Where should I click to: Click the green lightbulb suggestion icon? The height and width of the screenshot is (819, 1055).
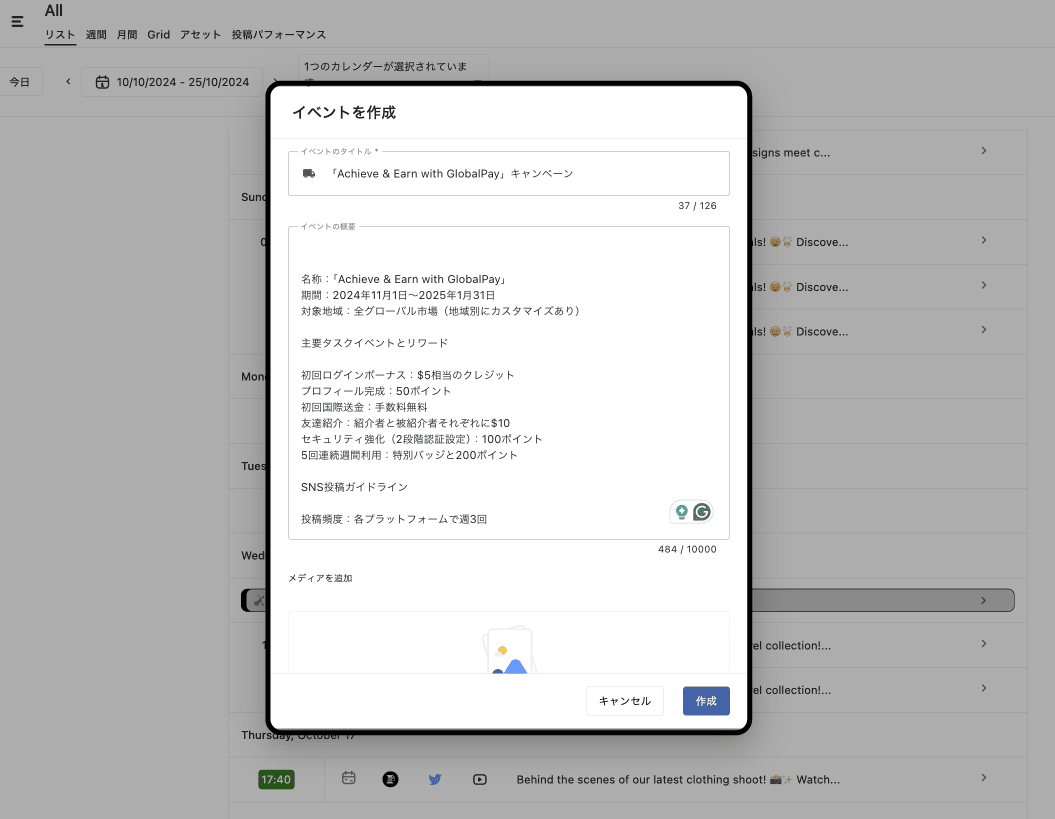click(x=681, y=511)
